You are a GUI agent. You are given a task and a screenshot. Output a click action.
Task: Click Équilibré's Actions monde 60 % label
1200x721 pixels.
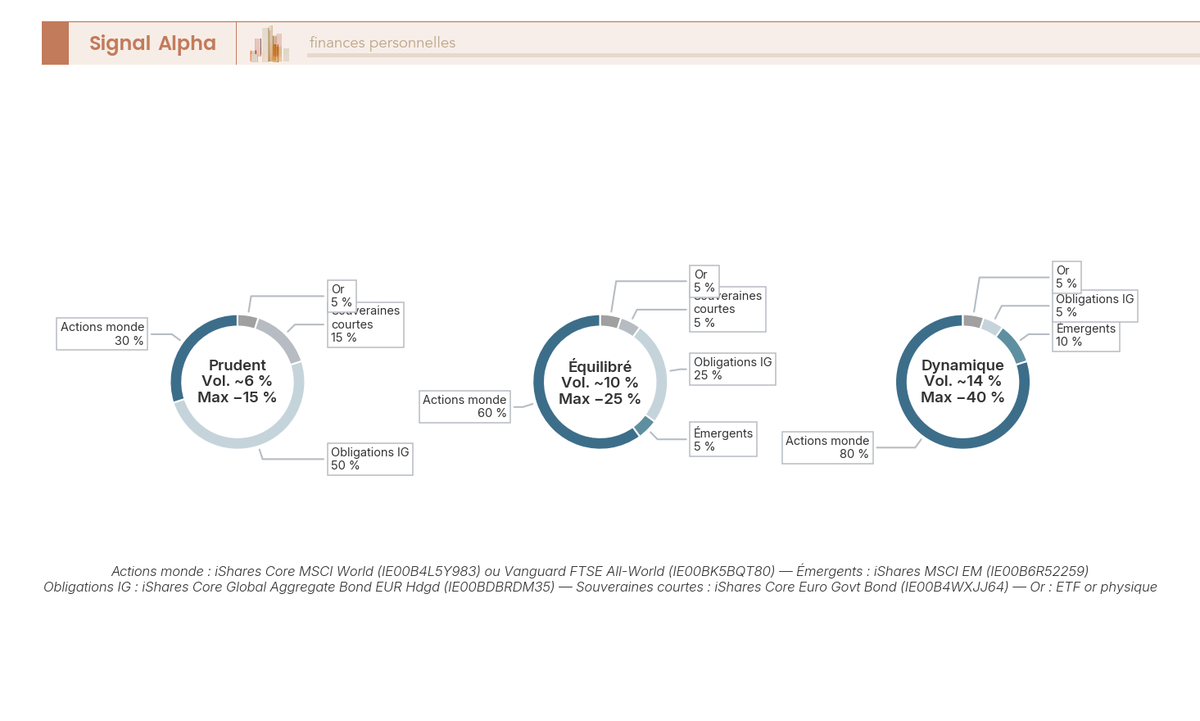[465, 406]
